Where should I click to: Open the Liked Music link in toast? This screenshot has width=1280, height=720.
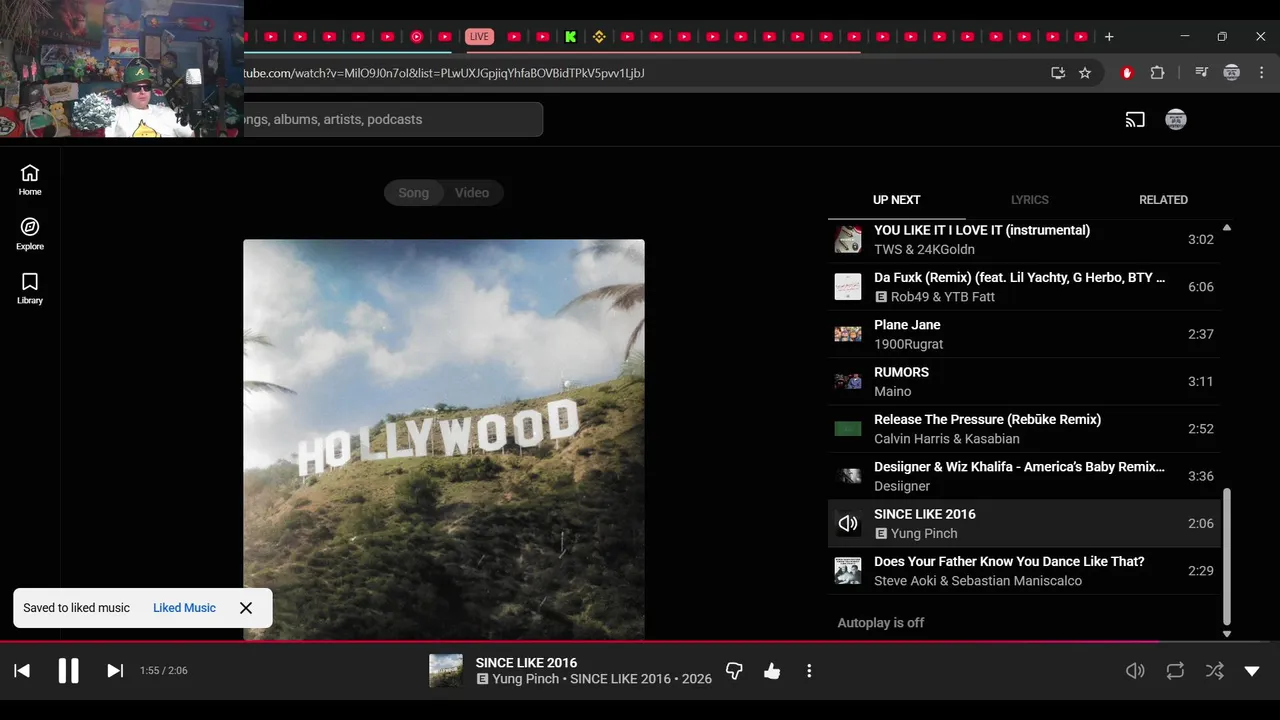pyautogui.click(x=184, y=608)
